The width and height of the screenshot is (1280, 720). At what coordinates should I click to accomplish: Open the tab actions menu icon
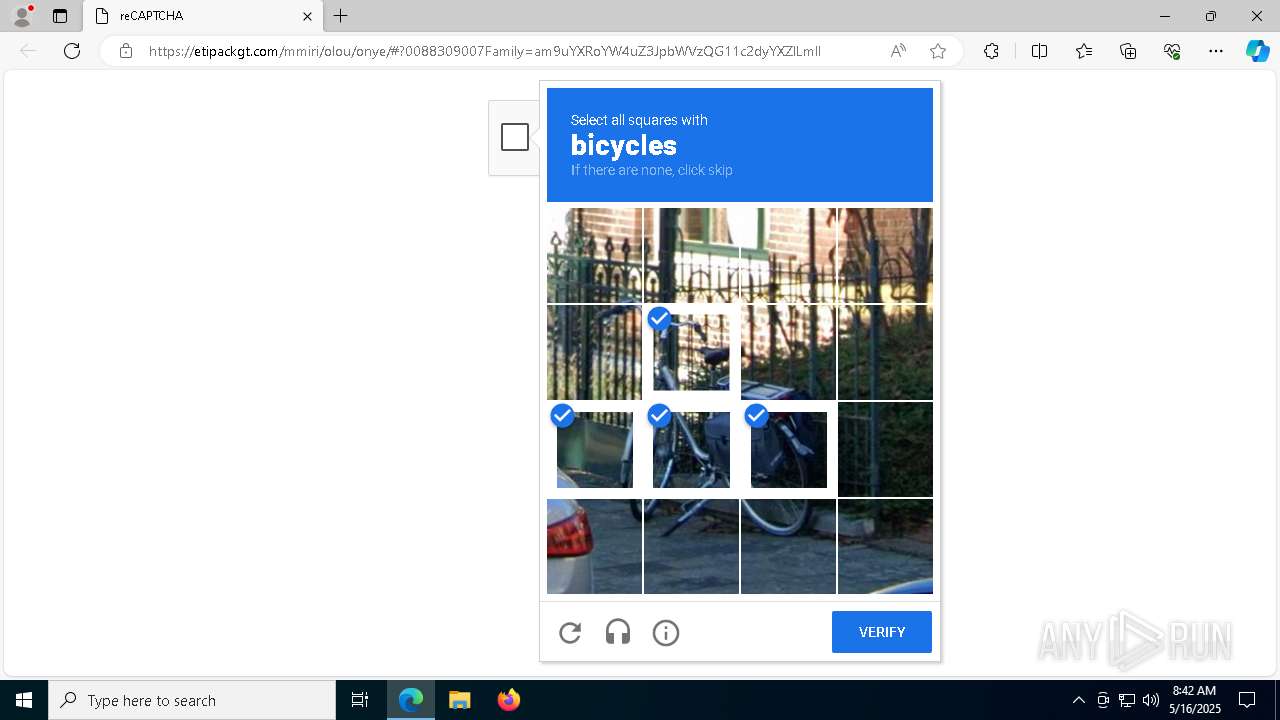60,16
